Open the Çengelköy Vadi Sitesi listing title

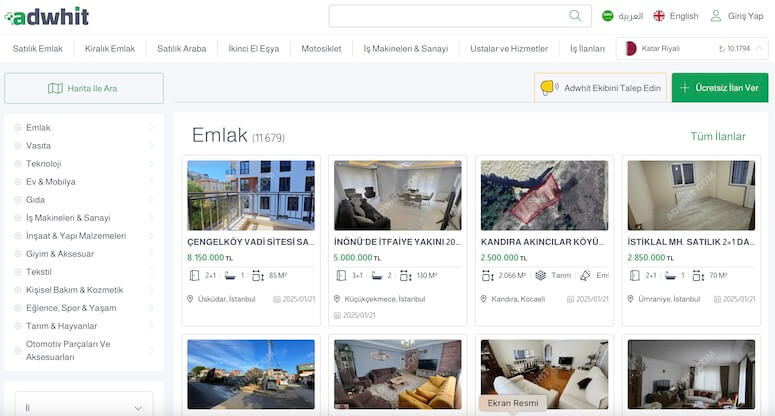251,242
